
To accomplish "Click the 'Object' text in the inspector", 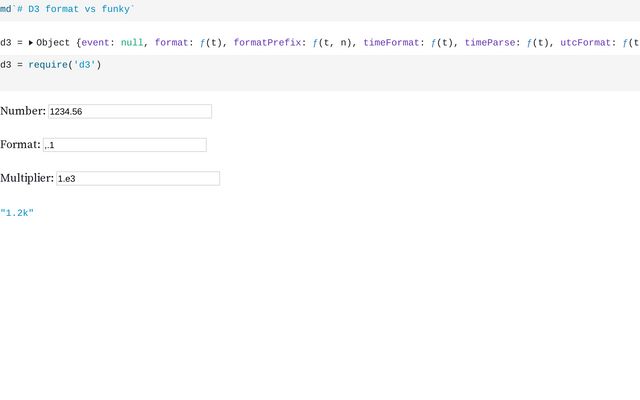I will [53, 43].
